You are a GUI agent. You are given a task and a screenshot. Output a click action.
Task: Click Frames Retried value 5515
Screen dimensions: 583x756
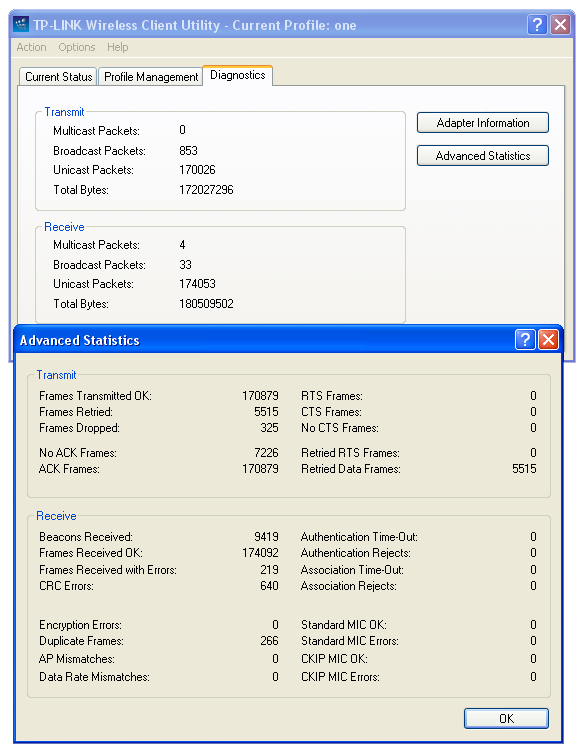coord(267,412)
